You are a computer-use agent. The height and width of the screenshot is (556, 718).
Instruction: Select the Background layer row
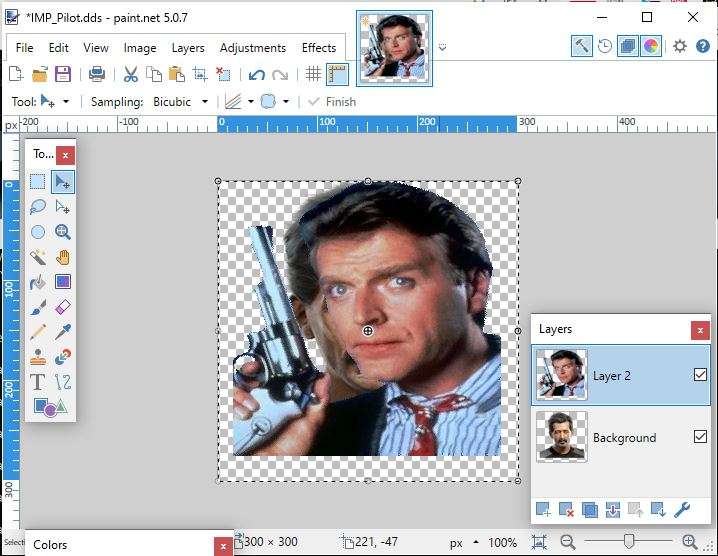point(620,437)
